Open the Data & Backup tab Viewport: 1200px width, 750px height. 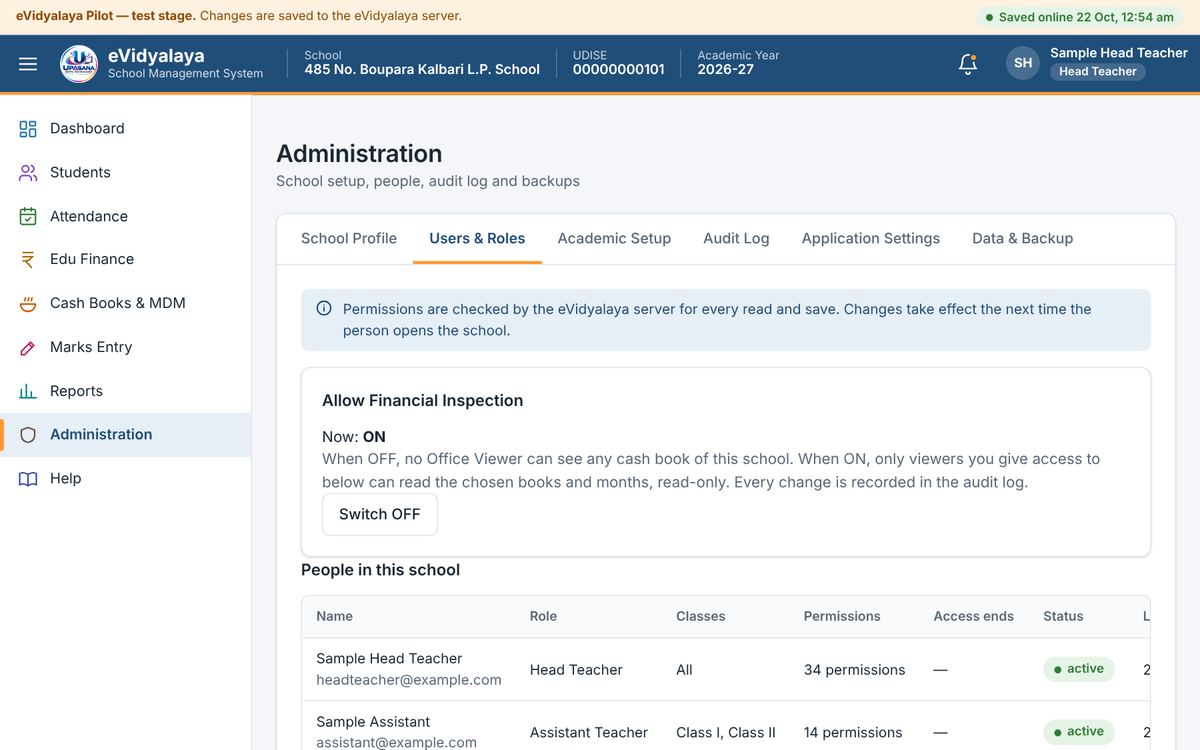point(1023,238)
